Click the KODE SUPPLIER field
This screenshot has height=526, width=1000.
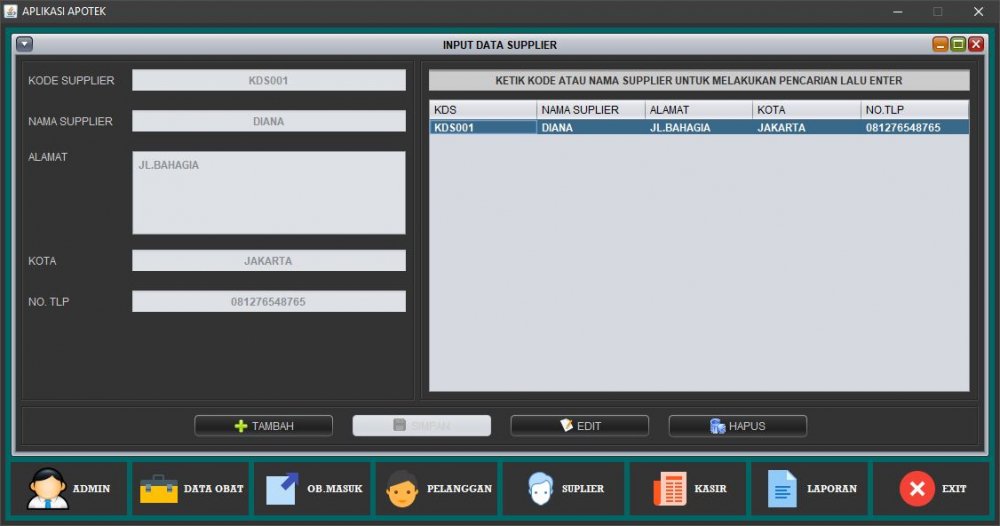point(268,80)
